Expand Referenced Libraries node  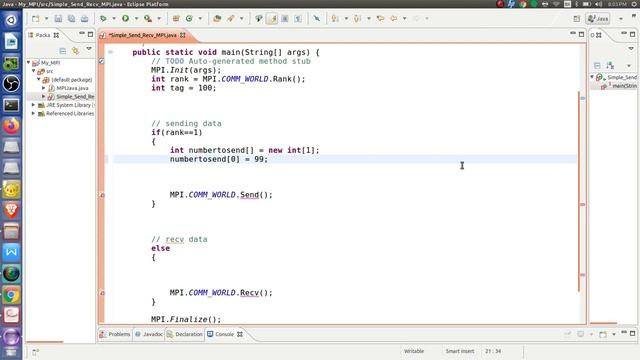pyautogui.click(x=33, y=113)
